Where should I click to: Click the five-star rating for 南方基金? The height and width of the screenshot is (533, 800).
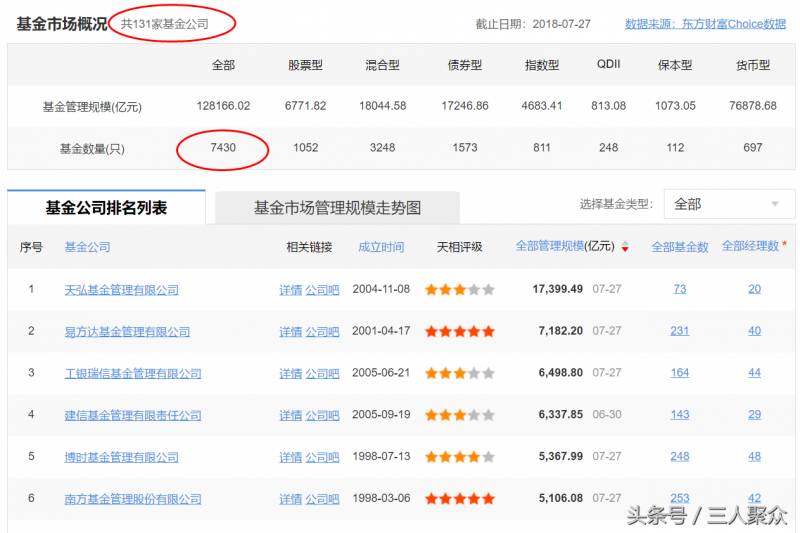click(460, 499)
